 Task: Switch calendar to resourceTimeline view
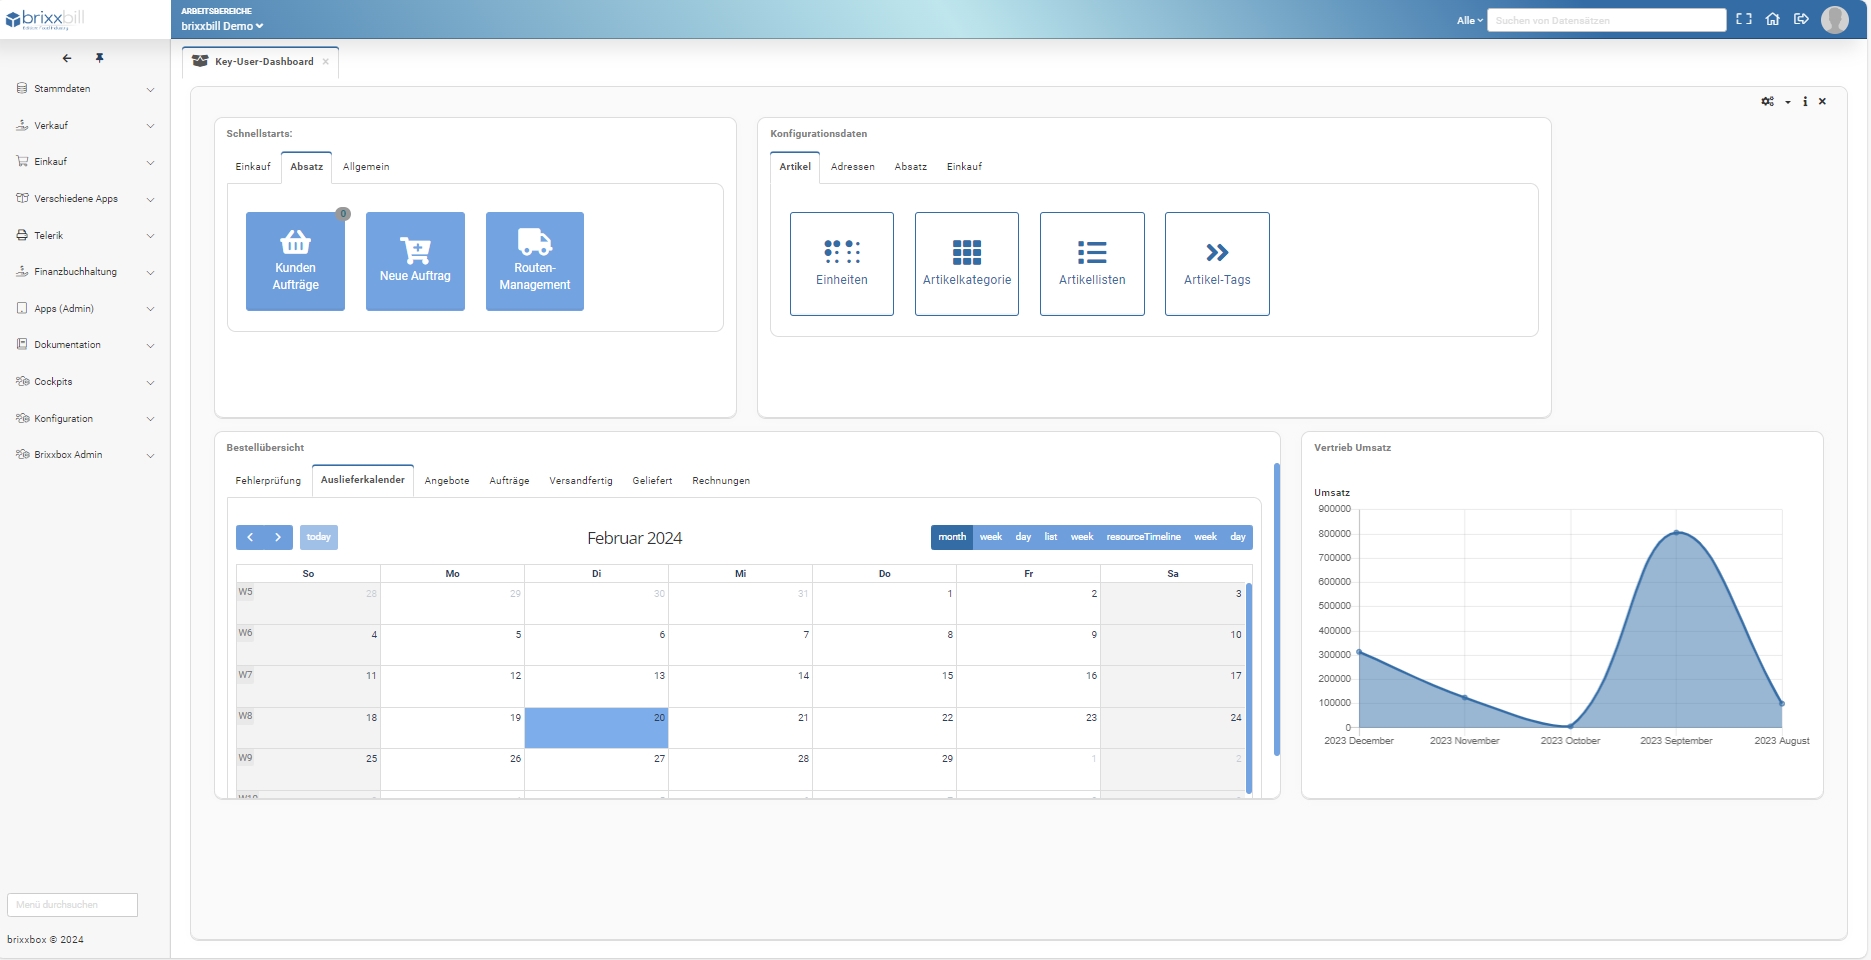point(1143,537)
